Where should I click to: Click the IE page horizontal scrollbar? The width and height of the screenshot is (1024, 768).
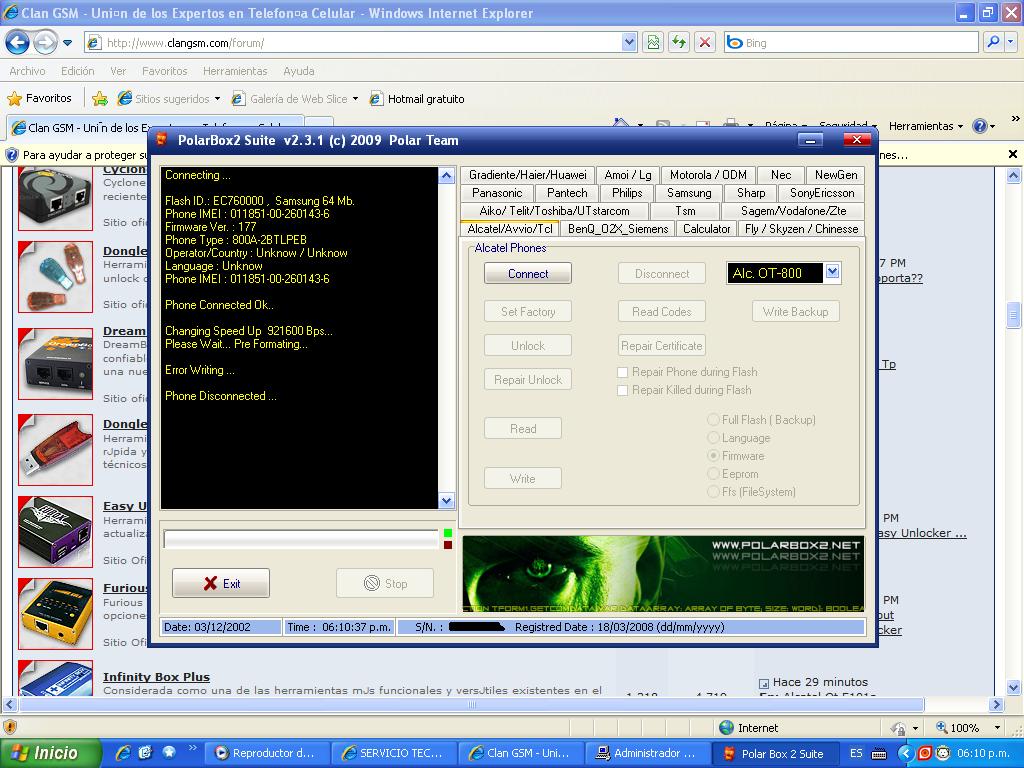472,705
